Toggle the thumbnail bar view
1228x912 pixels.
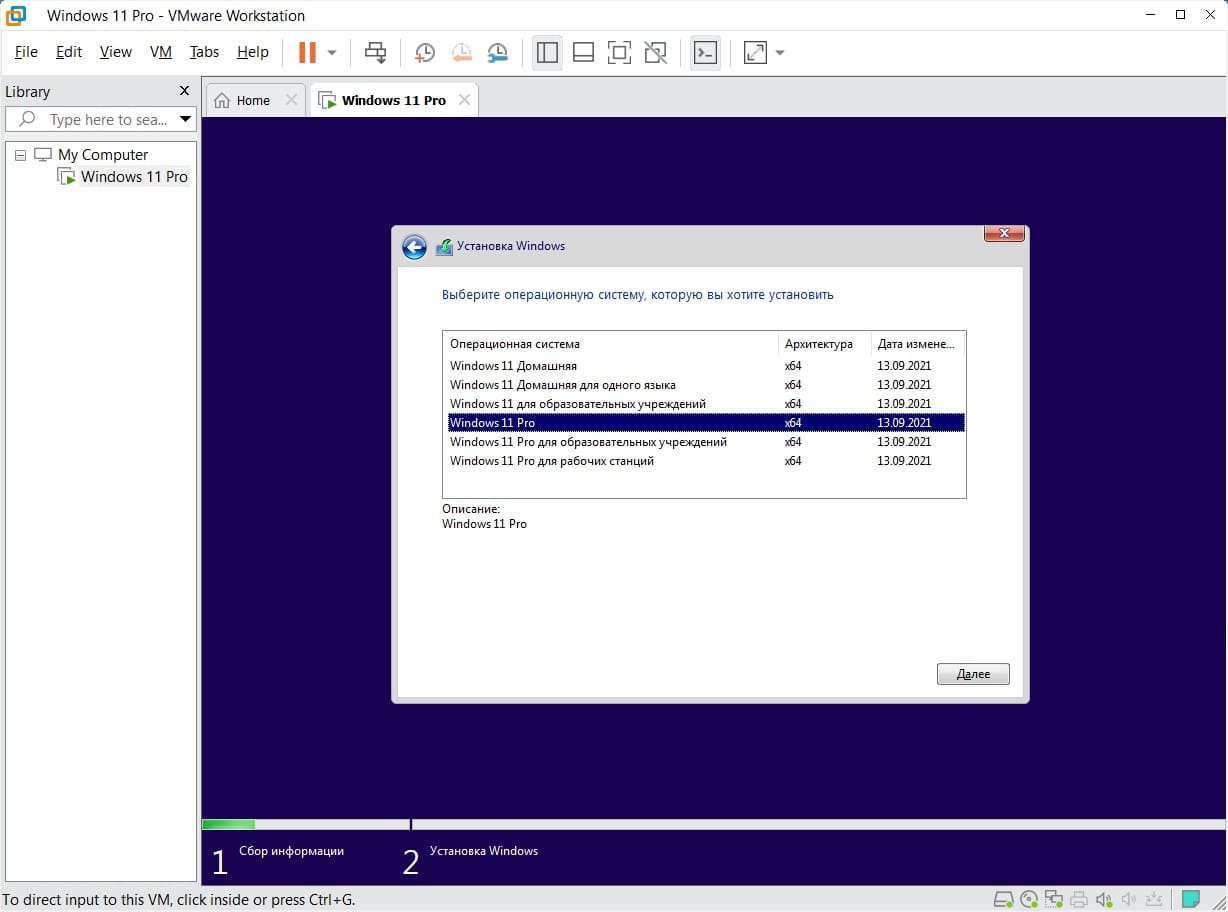[x=584, y=52]
